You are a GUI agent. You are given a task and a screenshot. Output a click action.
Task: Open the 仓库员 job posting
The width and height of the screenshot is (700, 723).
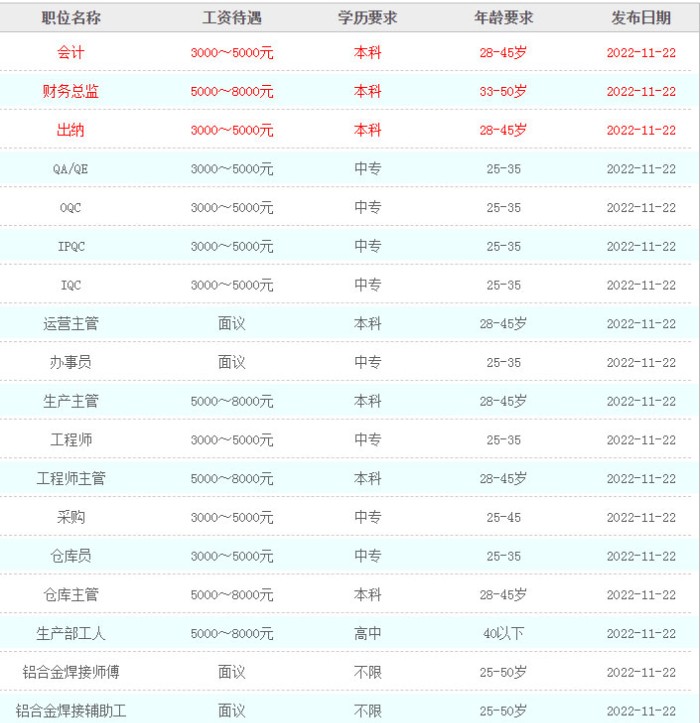tap(71, 556)
